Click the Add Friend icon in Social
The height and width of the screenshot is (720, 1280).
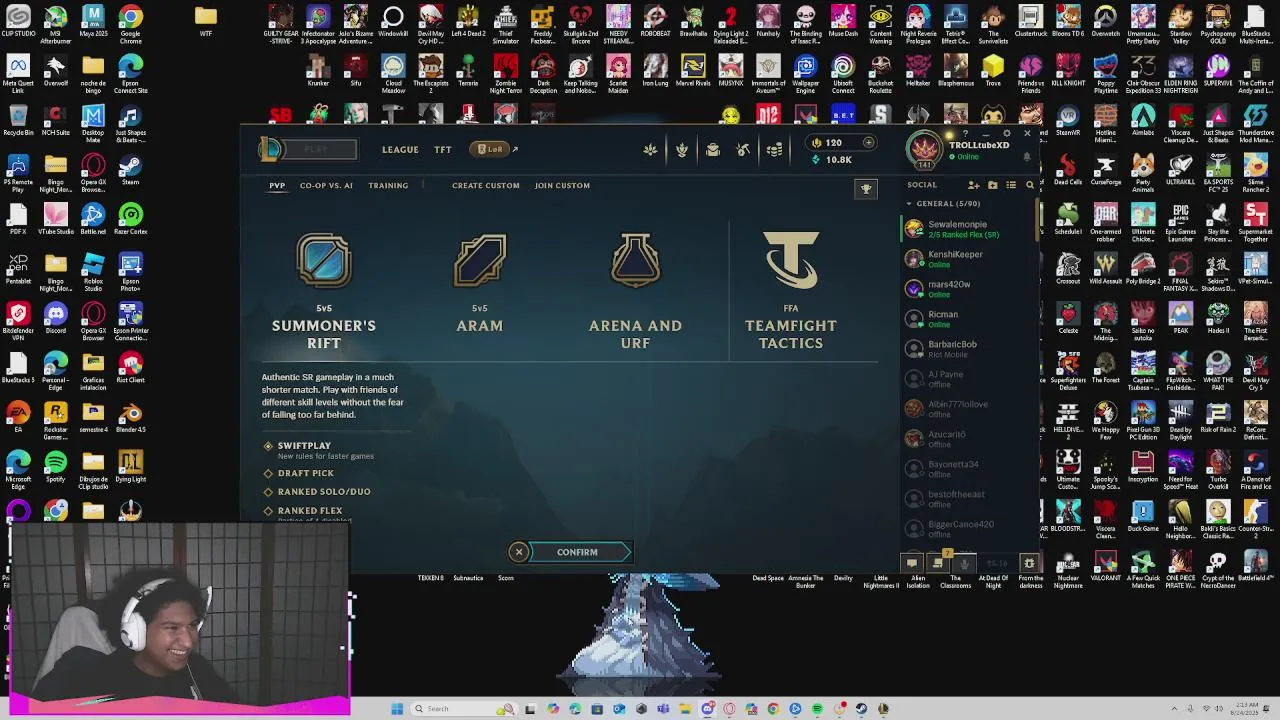pyautogui.click(x=974, y=185)
